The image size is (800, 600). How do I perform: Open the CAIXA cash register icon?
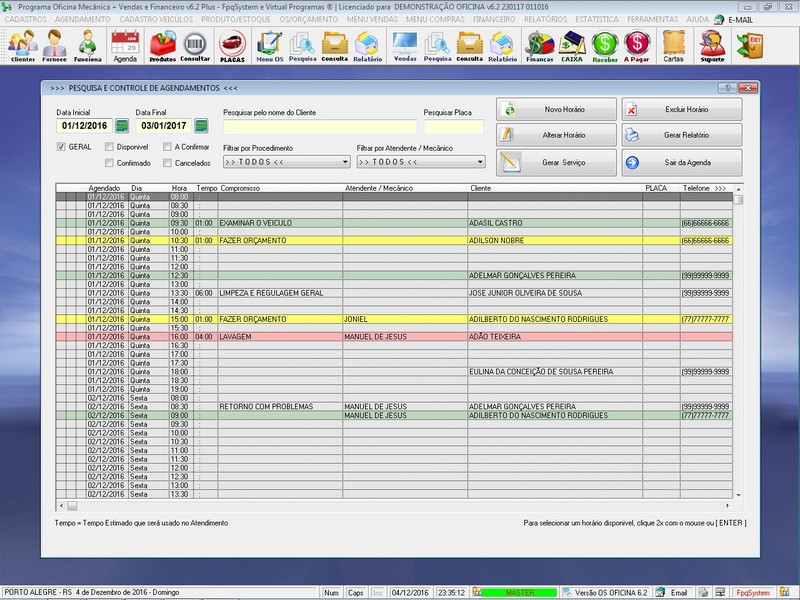tap(571, 46)
